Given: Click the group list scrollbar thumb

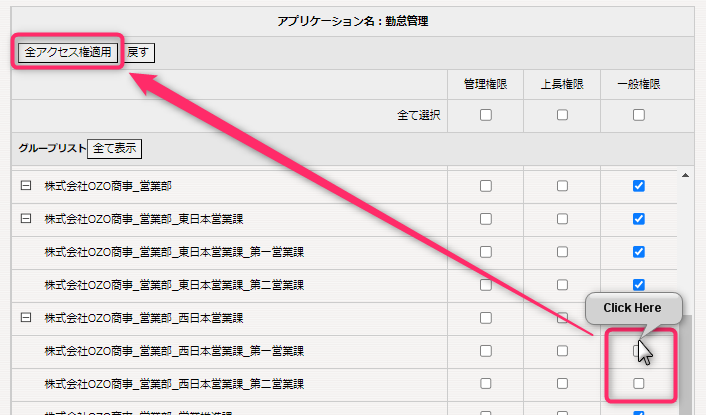Looking at the screenshot, I should coord(686,365).
